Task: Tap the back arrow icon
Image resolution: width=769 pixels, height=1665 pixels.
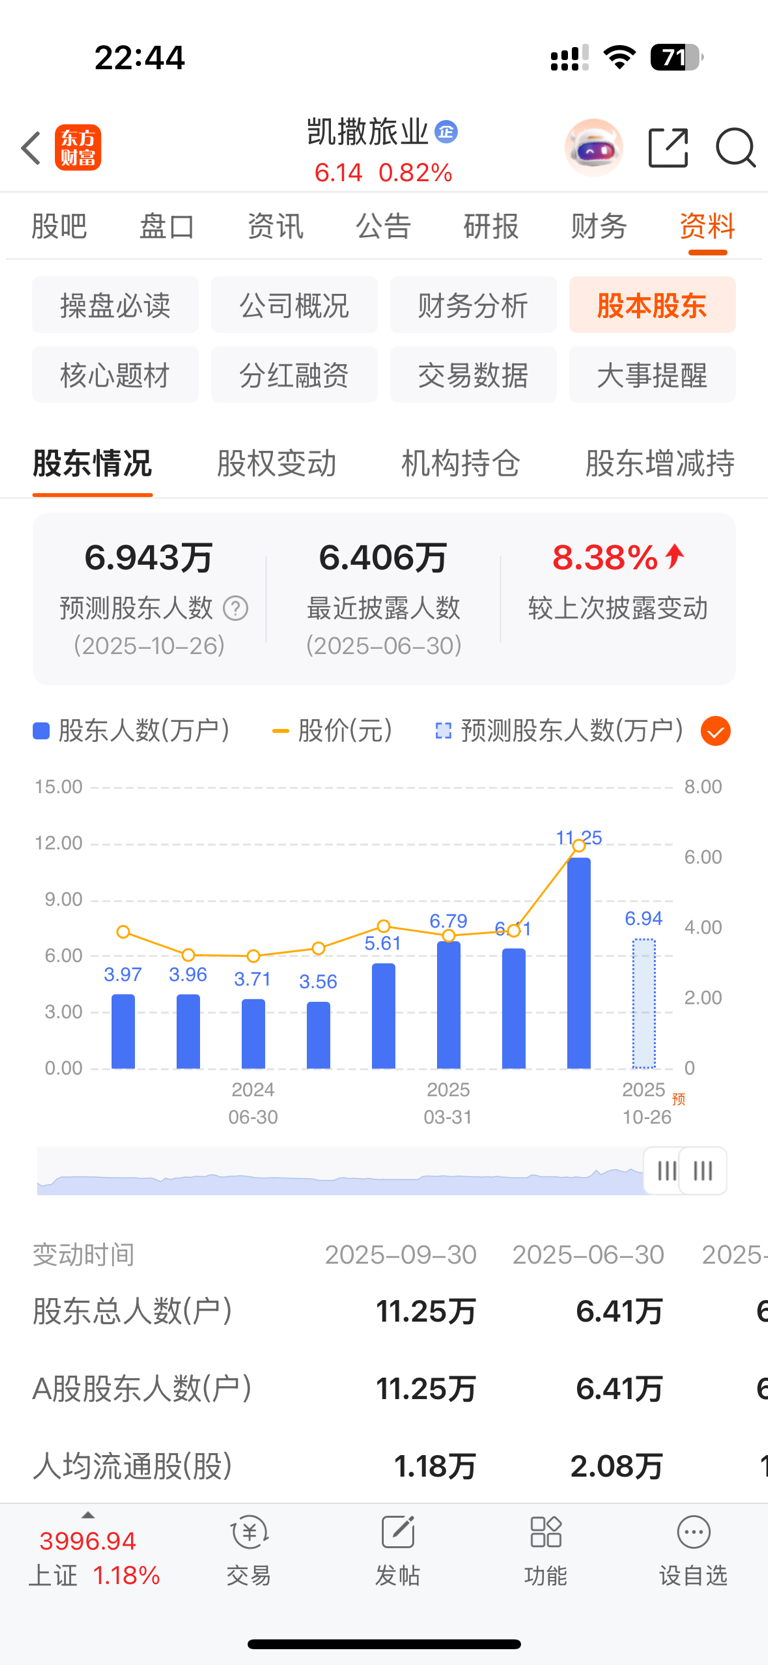Action: click(x=31, y=148)
